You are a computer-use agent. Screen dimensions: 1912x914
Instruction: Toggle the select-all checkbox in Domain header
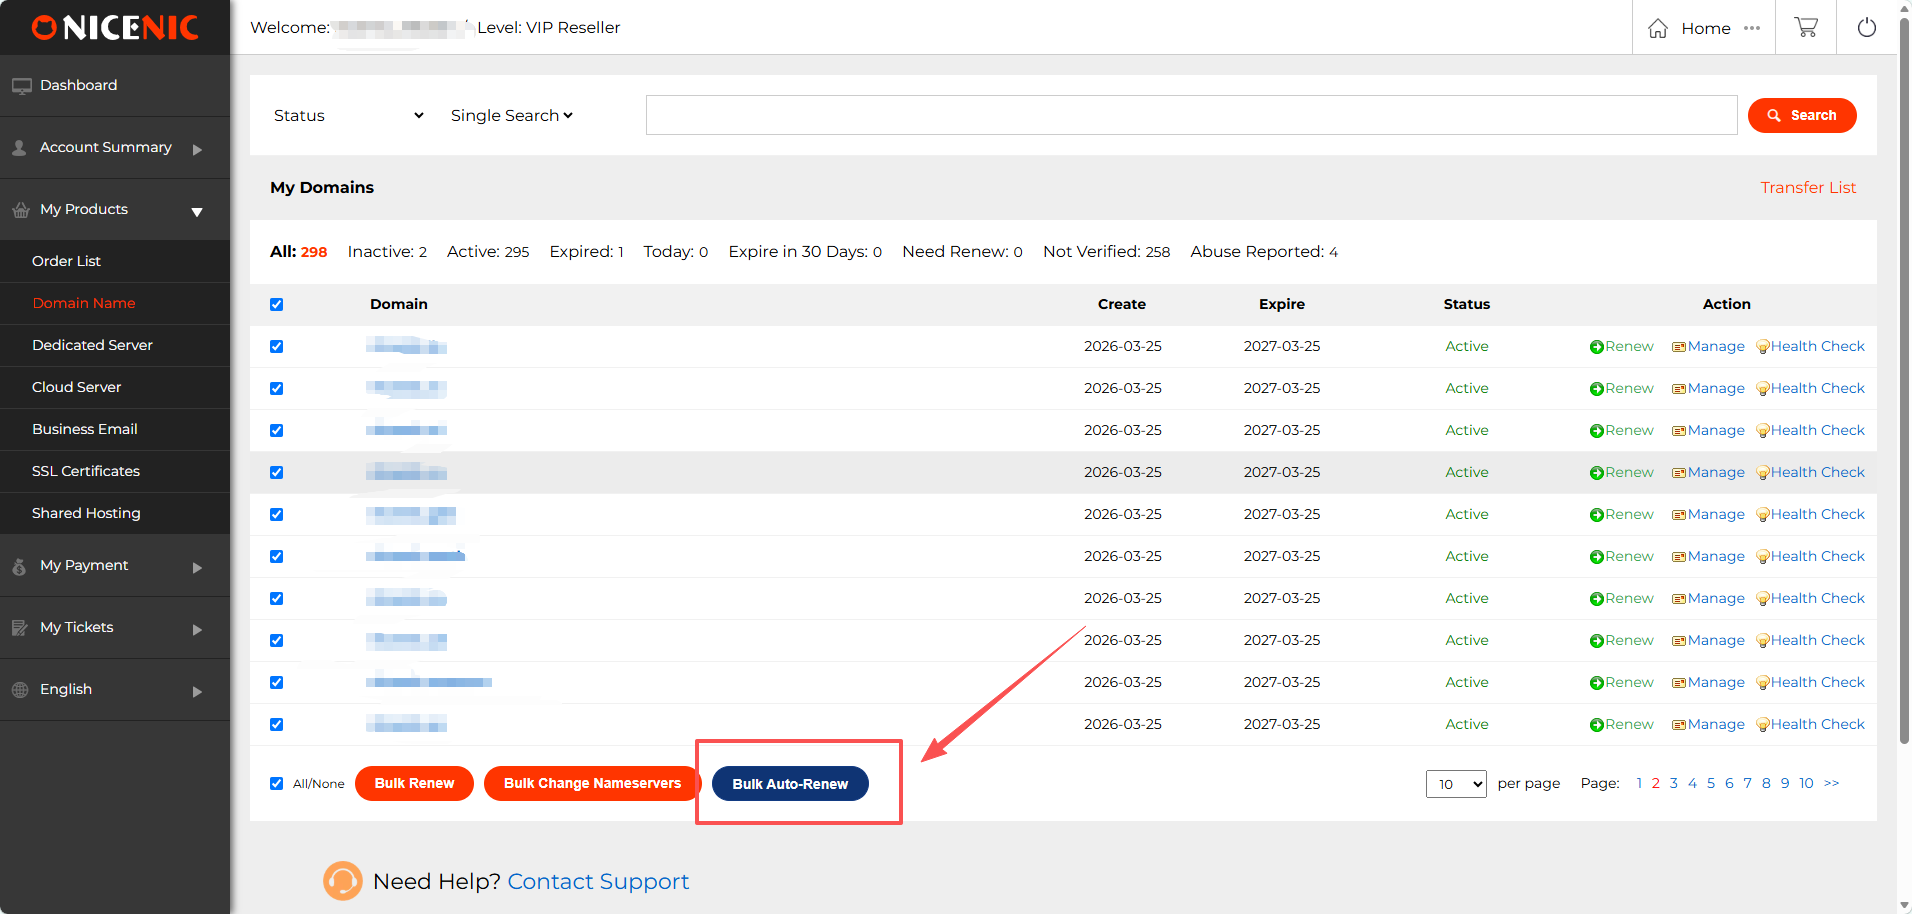pos(276,305)
